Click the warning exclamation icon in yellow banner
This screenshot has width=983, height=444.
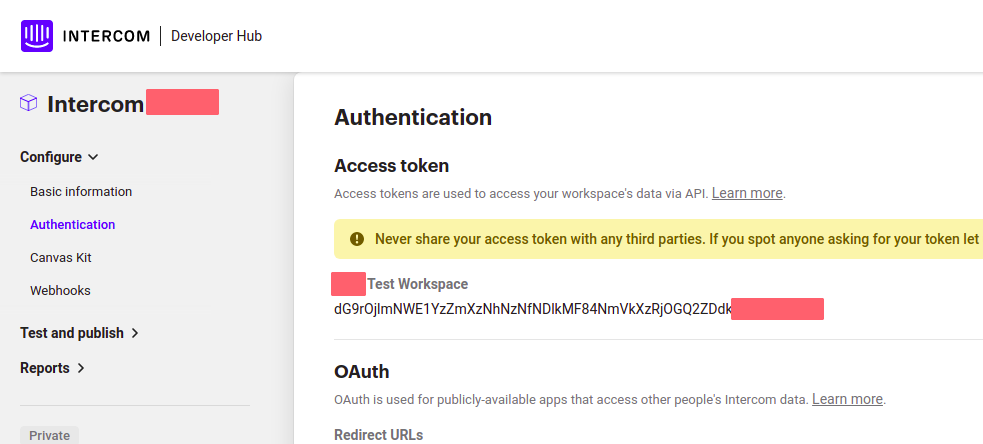357,239
